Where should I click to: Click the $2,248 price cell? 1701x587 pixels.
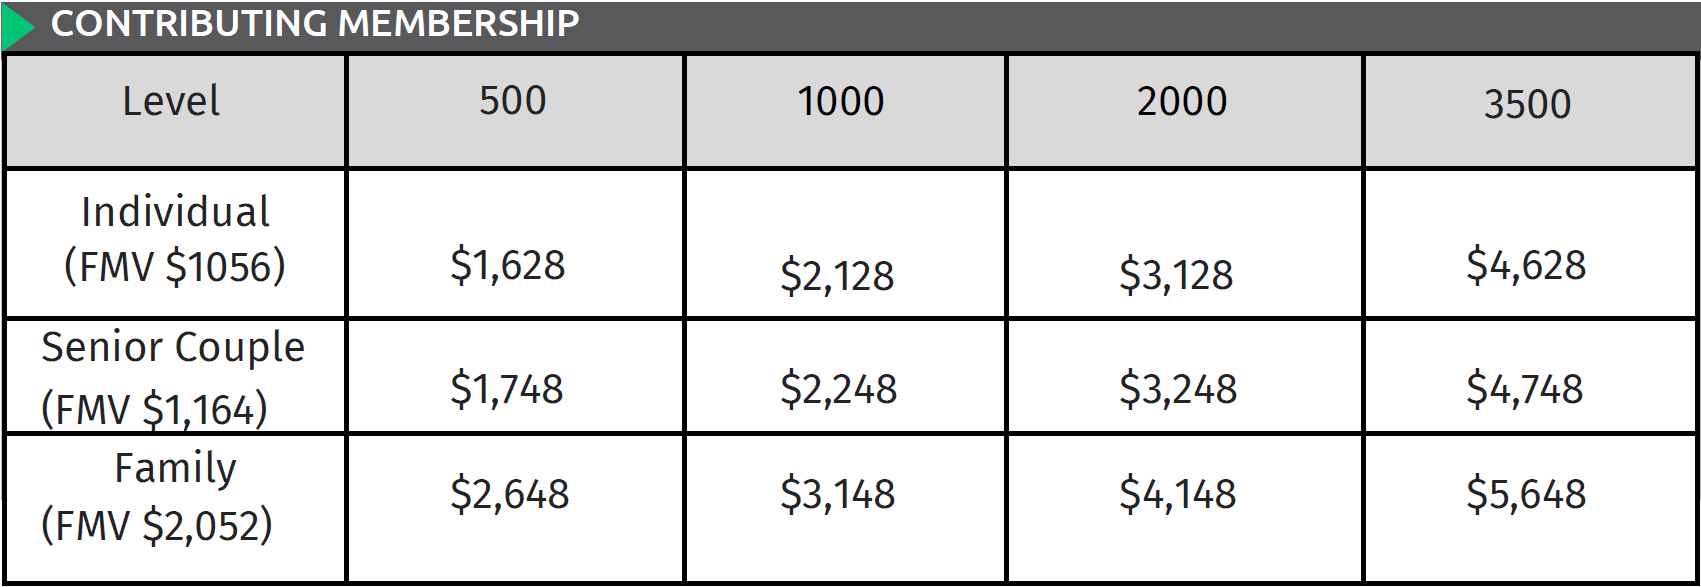click(x=838, y=389)
